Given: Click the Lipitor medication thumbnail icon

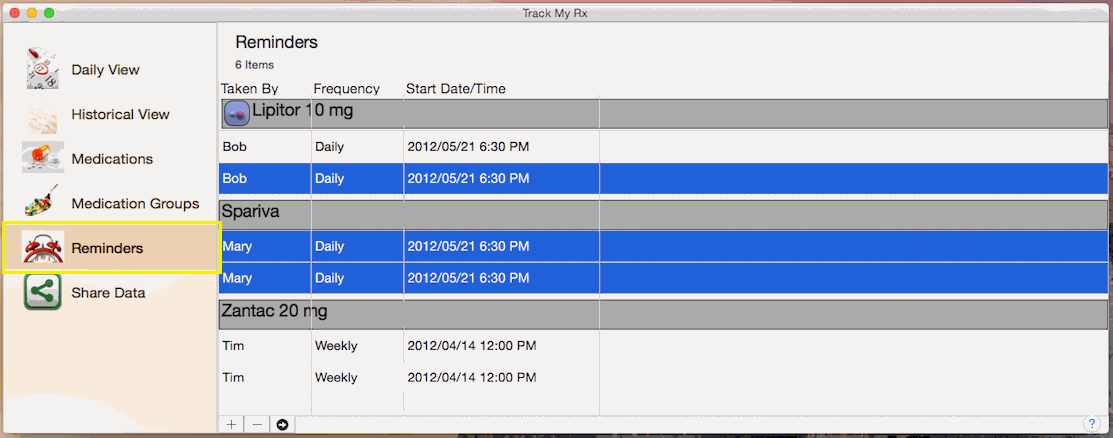Looking at the screenshot, I should point(237,113).
